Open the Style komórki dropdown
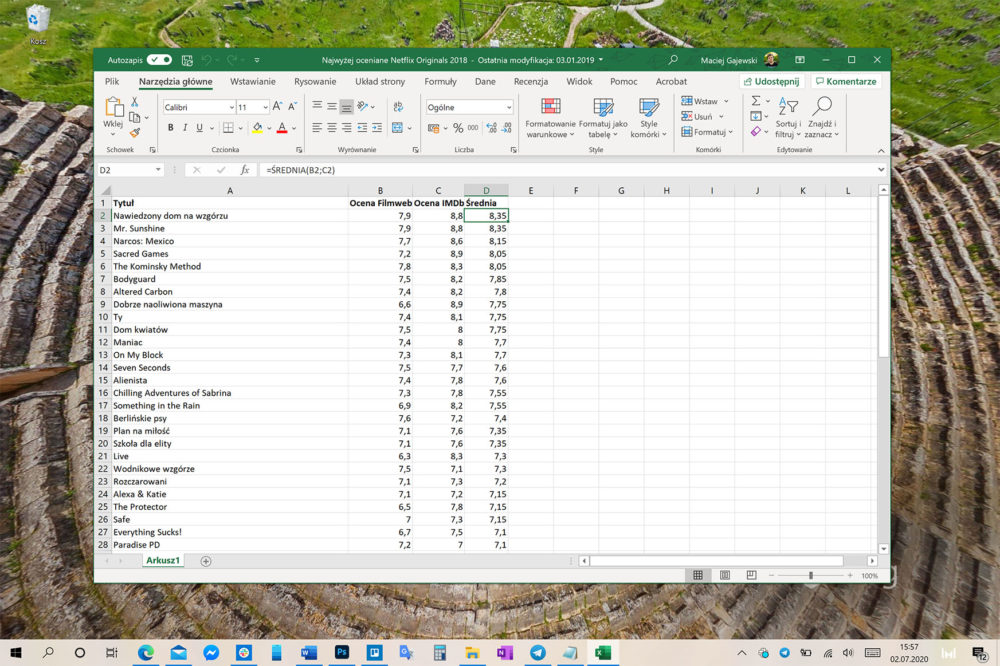1000x666 pixels. [649, 117]
